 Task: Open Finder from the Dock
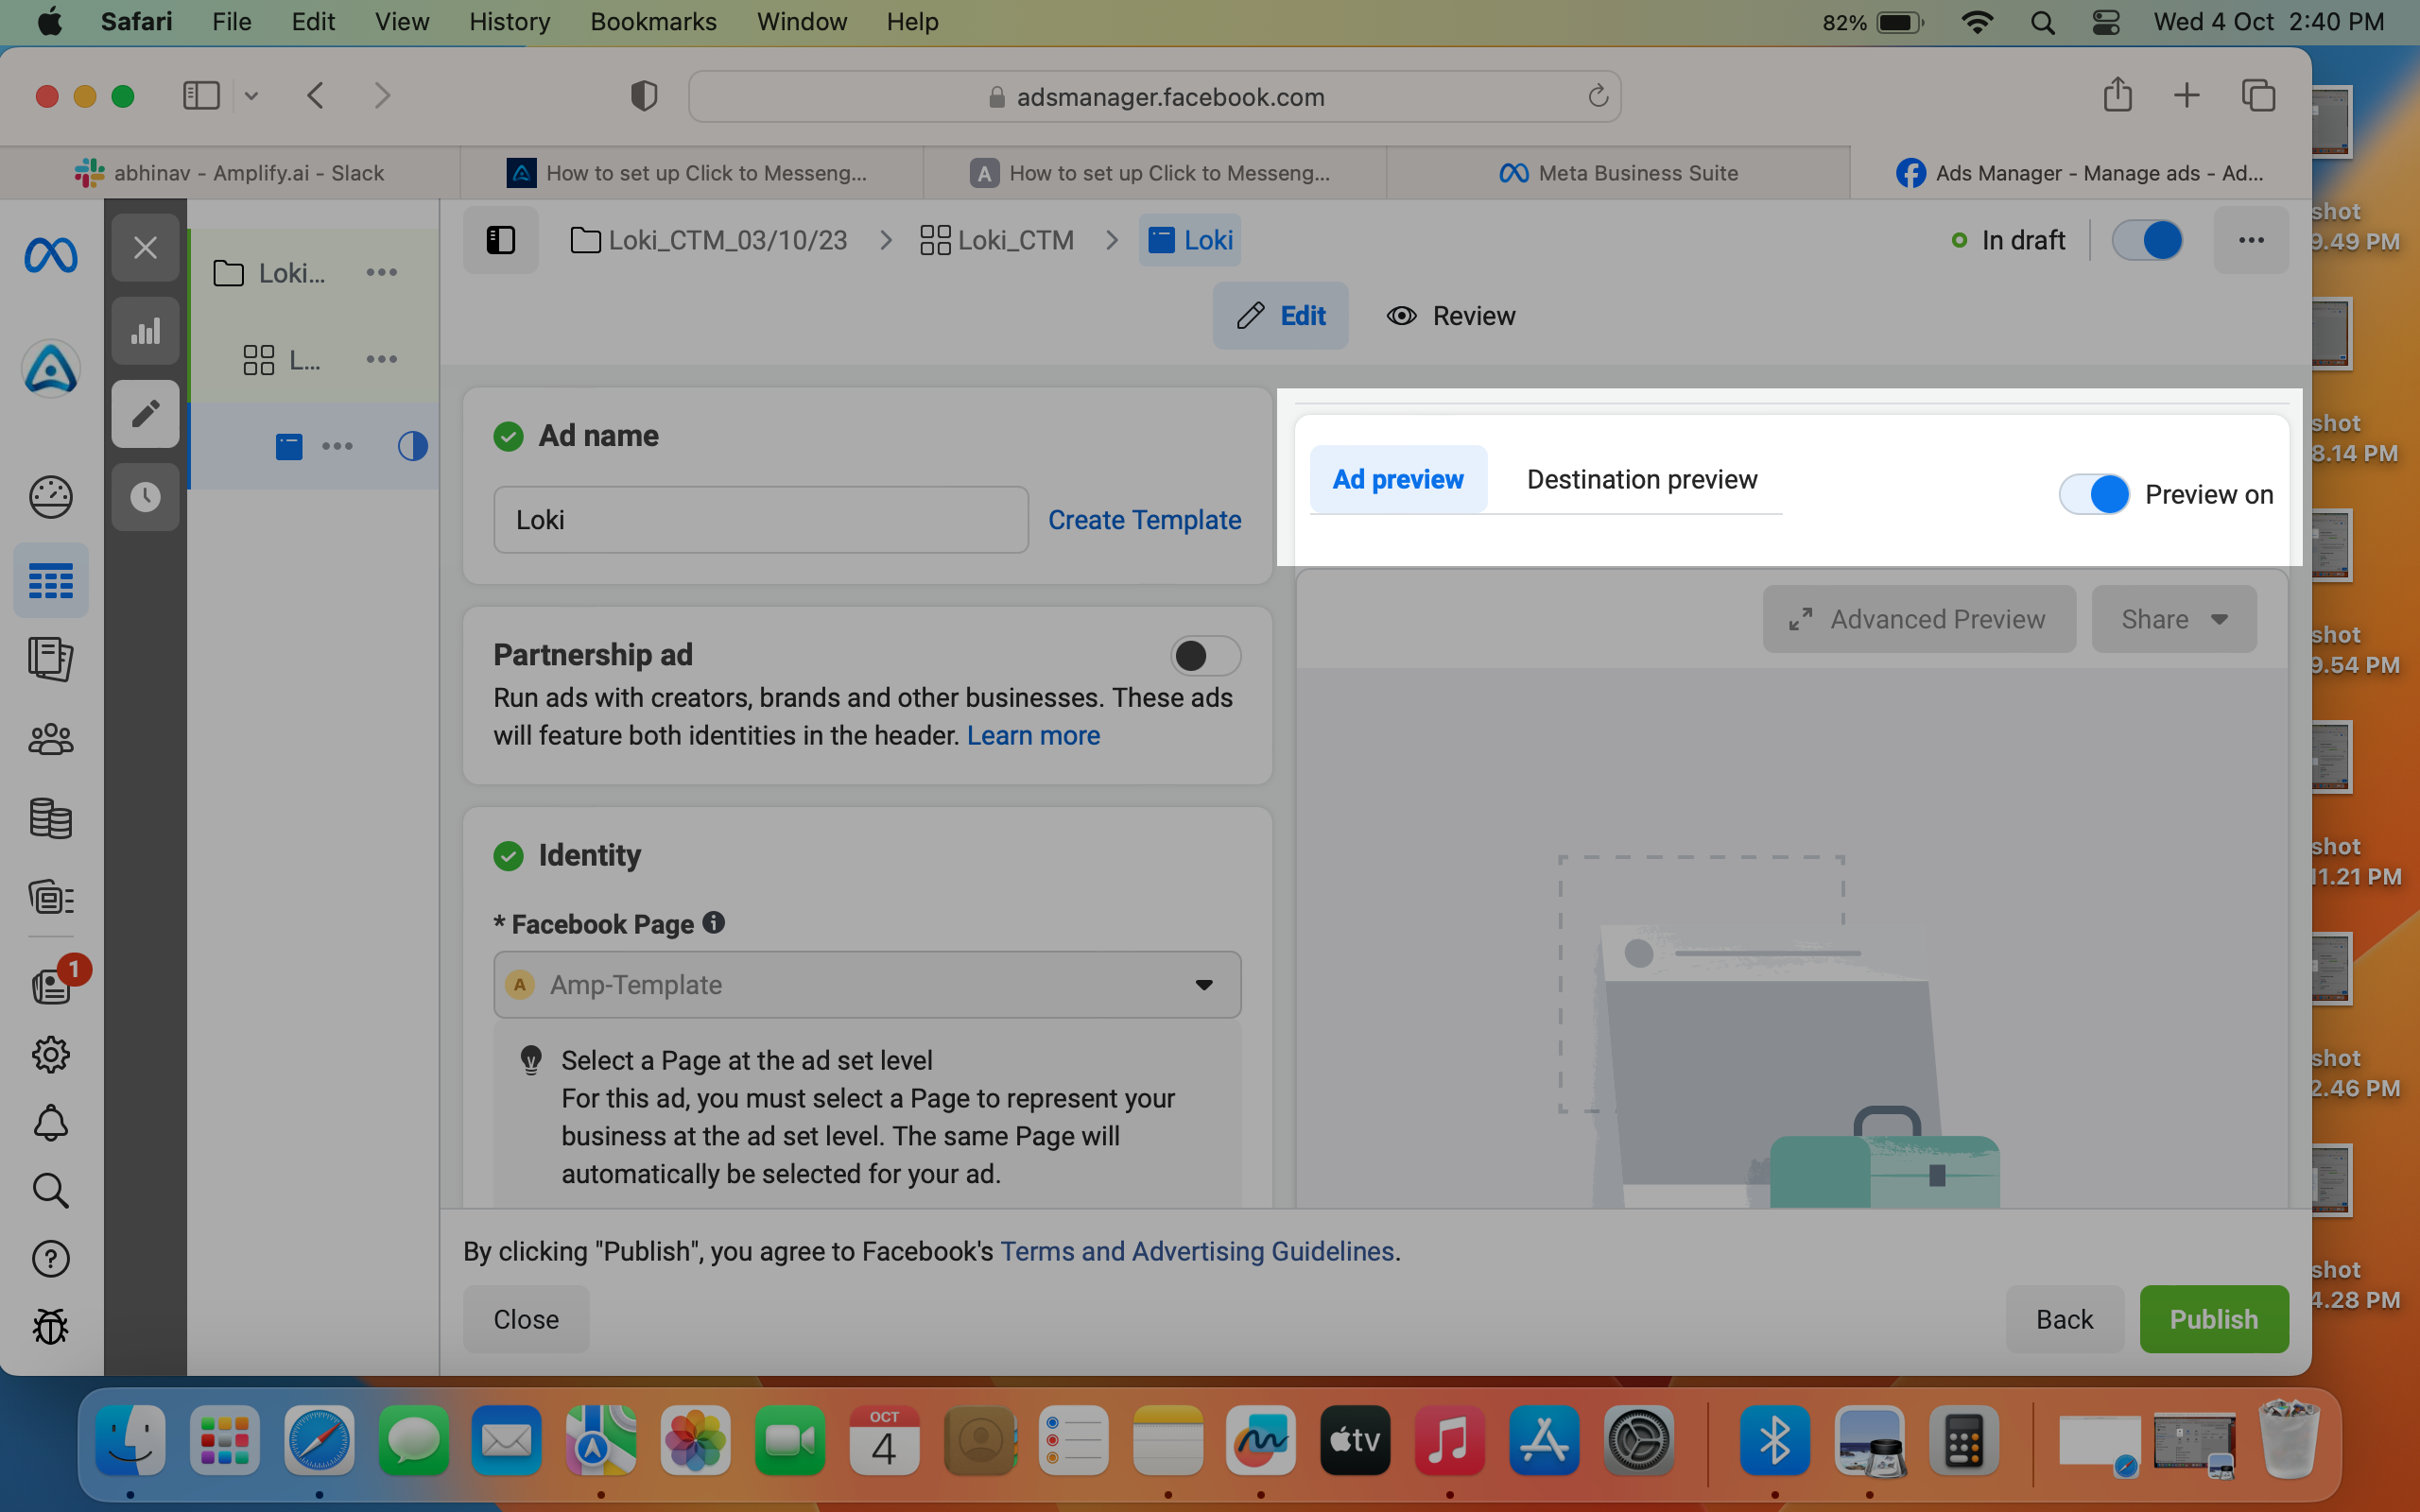130,1441
